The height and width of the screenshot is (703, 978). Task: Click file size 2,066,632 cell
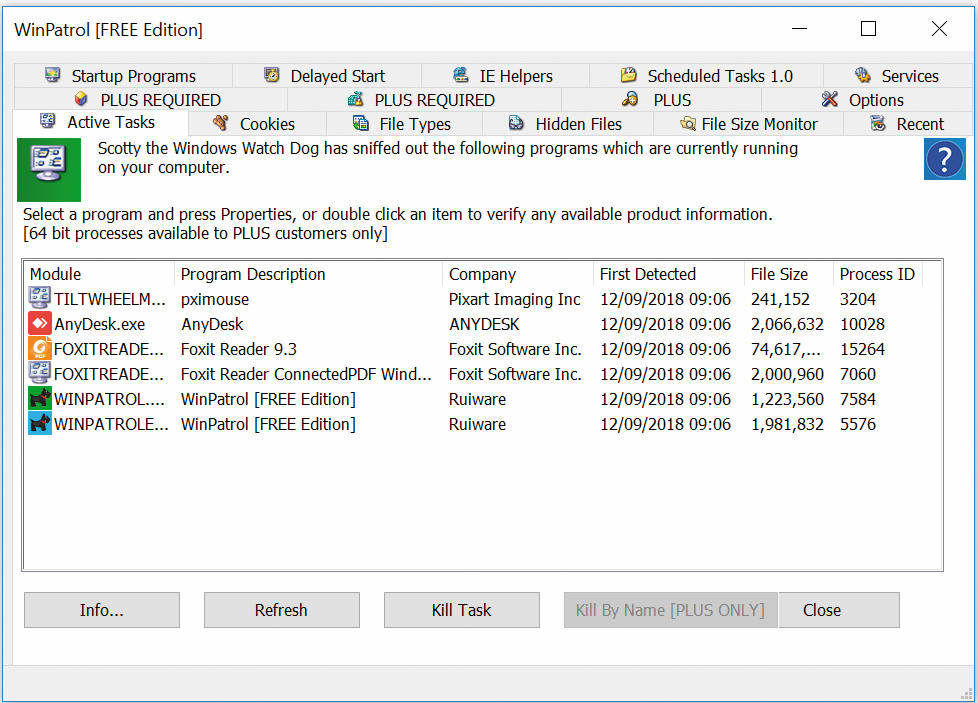[787, 324]
